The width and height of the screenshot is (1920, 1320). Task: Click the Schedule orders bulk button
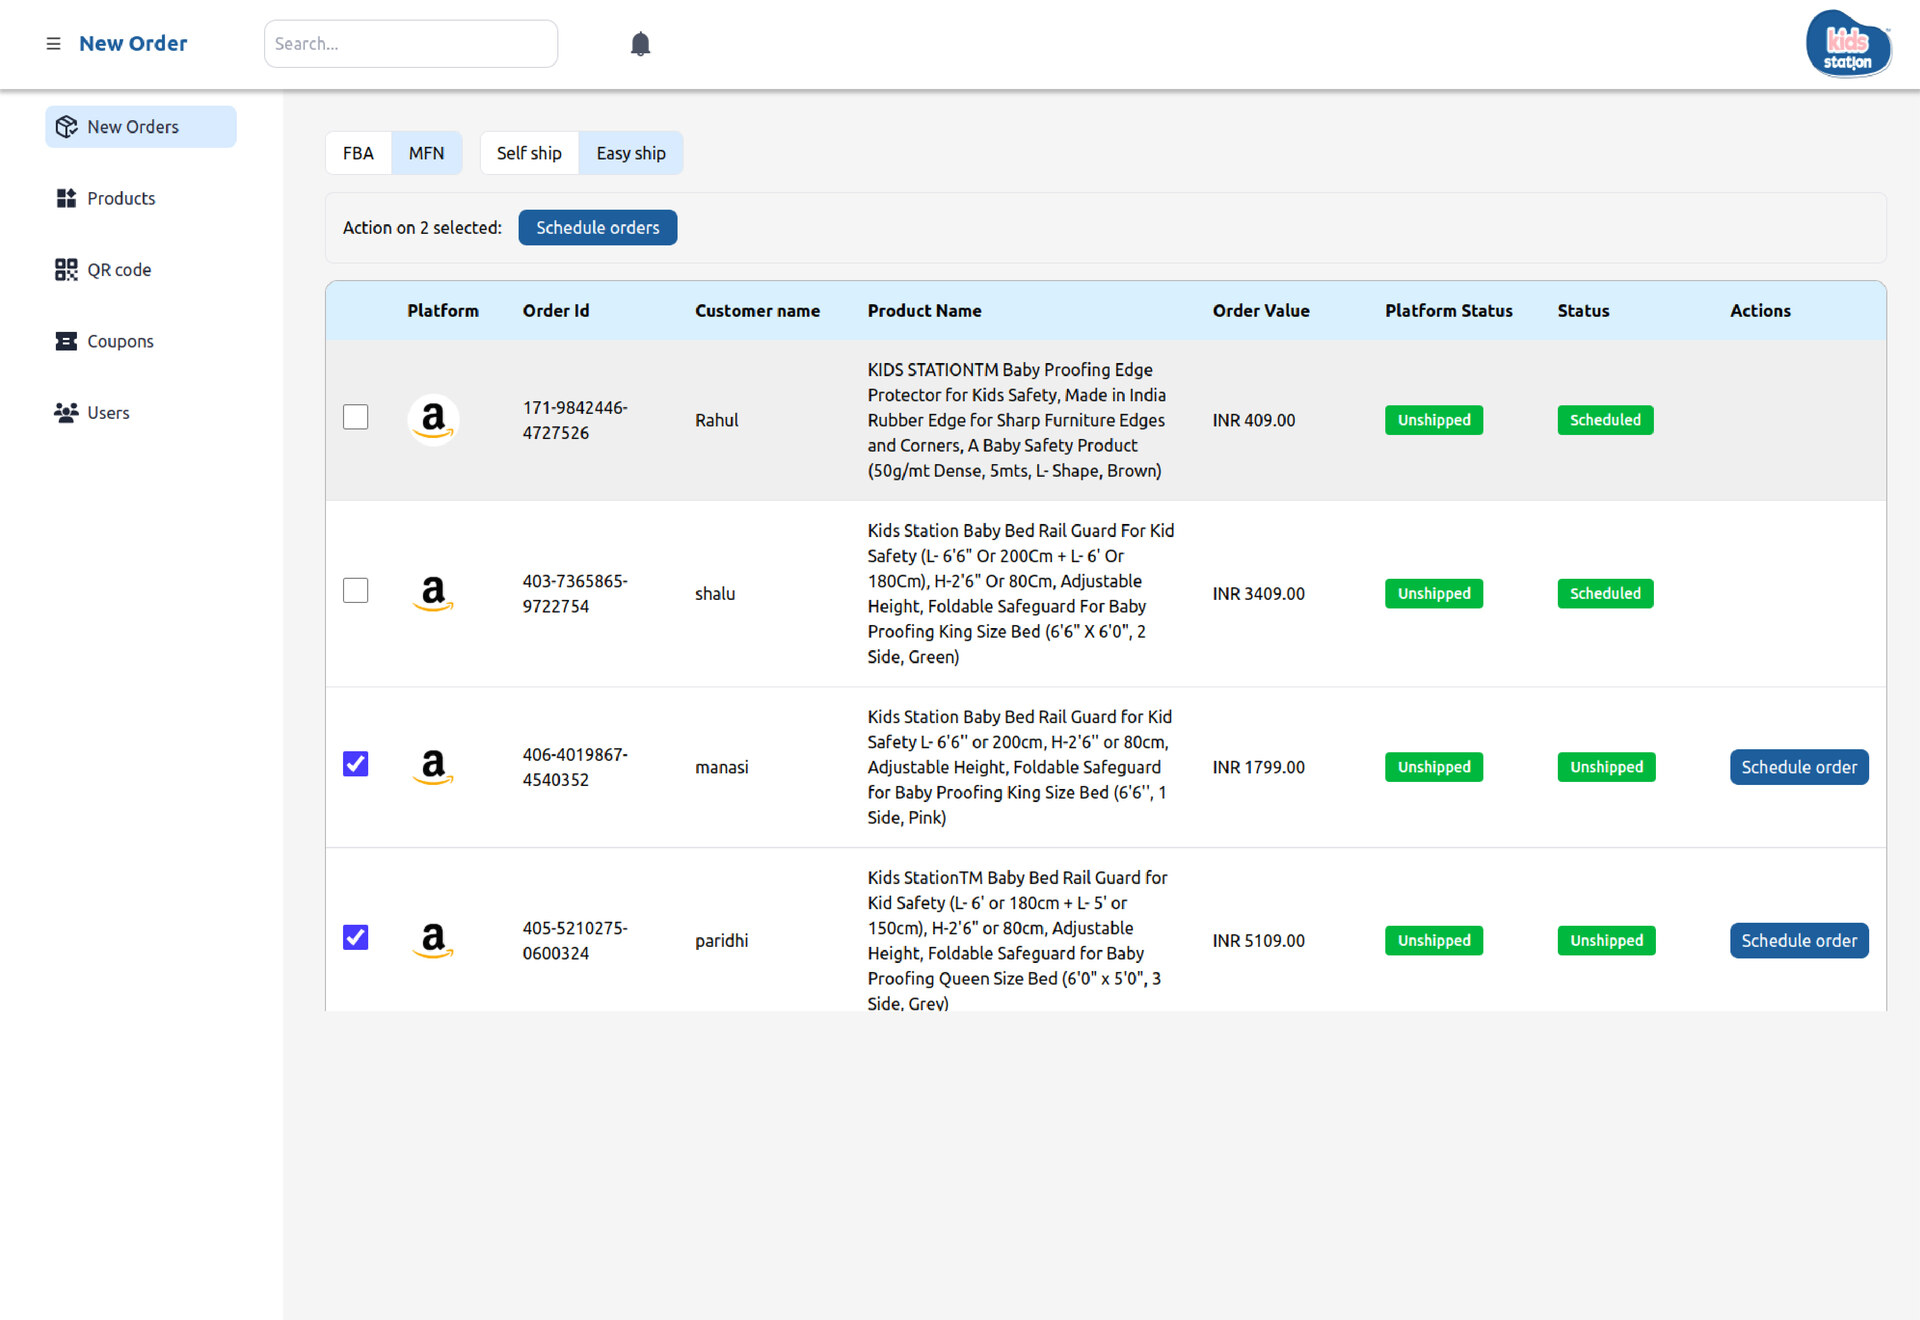pos(598,228)
